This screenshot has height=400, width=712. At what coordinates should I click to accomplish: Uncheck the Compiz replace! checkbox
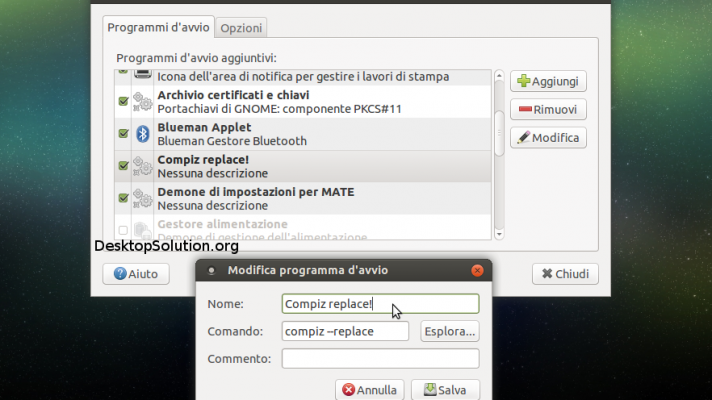(x=123, y=166)
